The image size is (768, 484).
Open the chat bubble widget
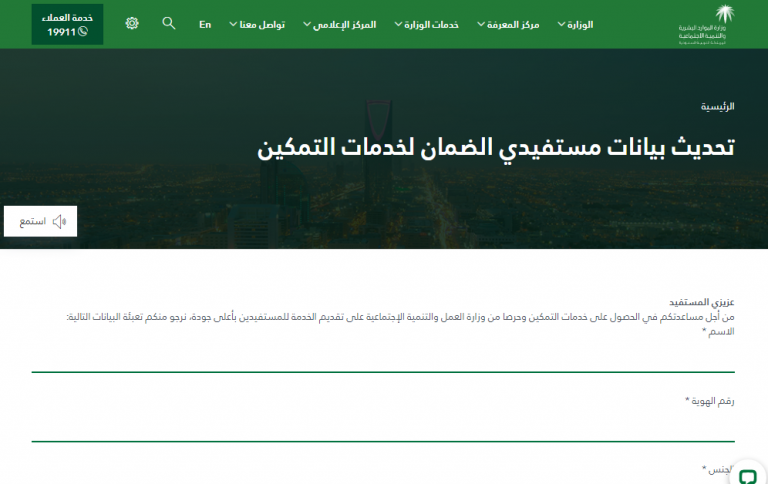click(748, 477)
